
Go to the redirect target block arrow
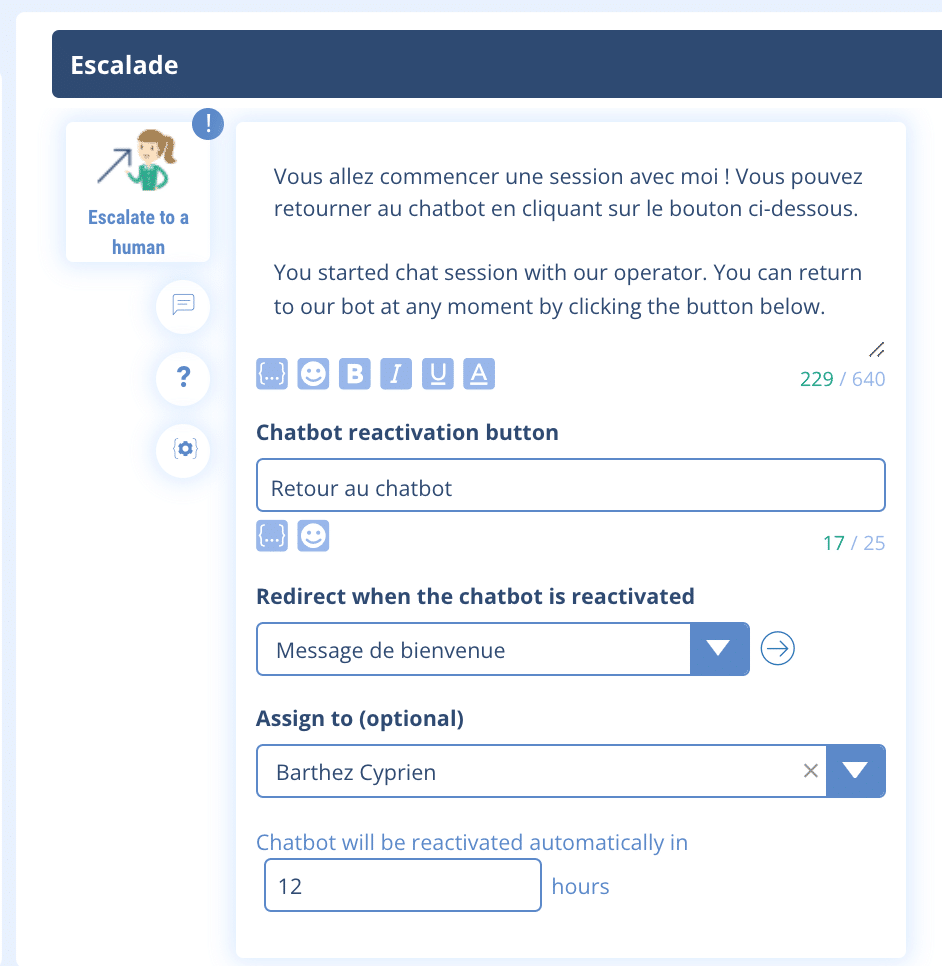[x=778, y=649]
